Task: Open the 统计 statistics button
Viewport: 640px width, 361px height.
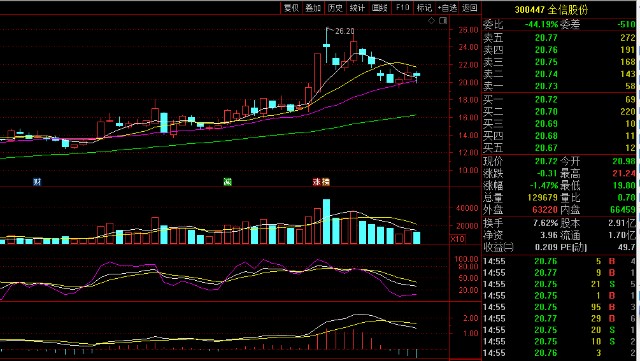Action: [357, 8]
